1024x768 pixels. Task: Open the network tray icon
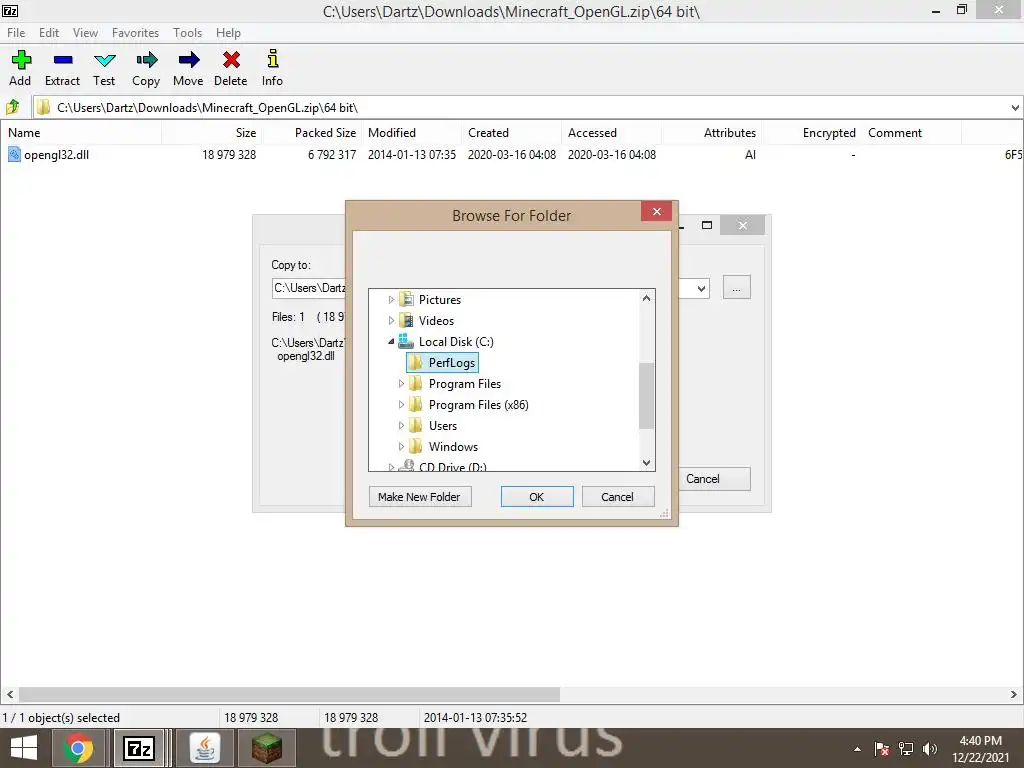point(906,749)
